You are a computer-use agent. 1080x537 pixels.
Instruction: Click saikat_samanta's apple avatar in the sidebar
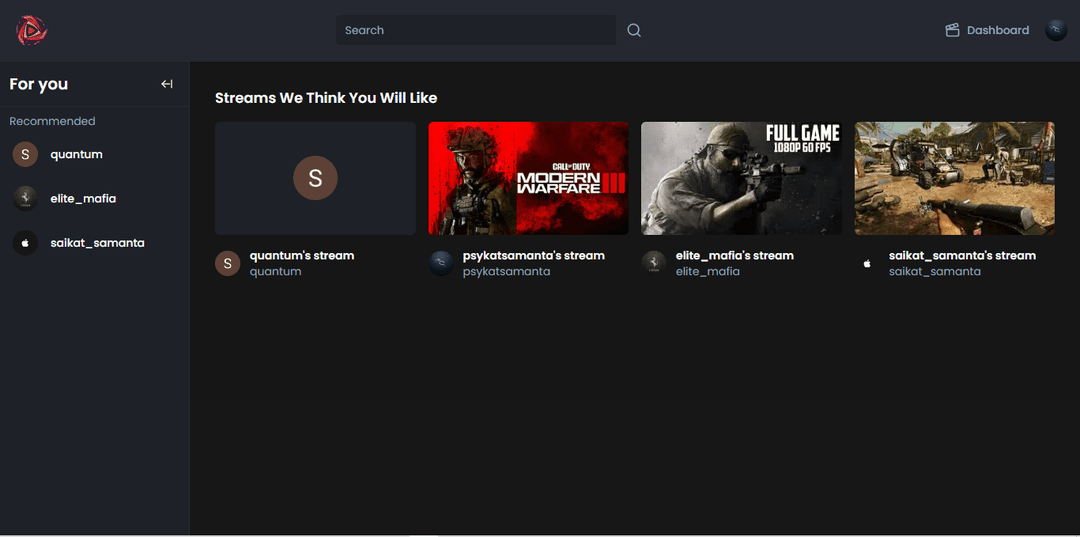point(25,243)
